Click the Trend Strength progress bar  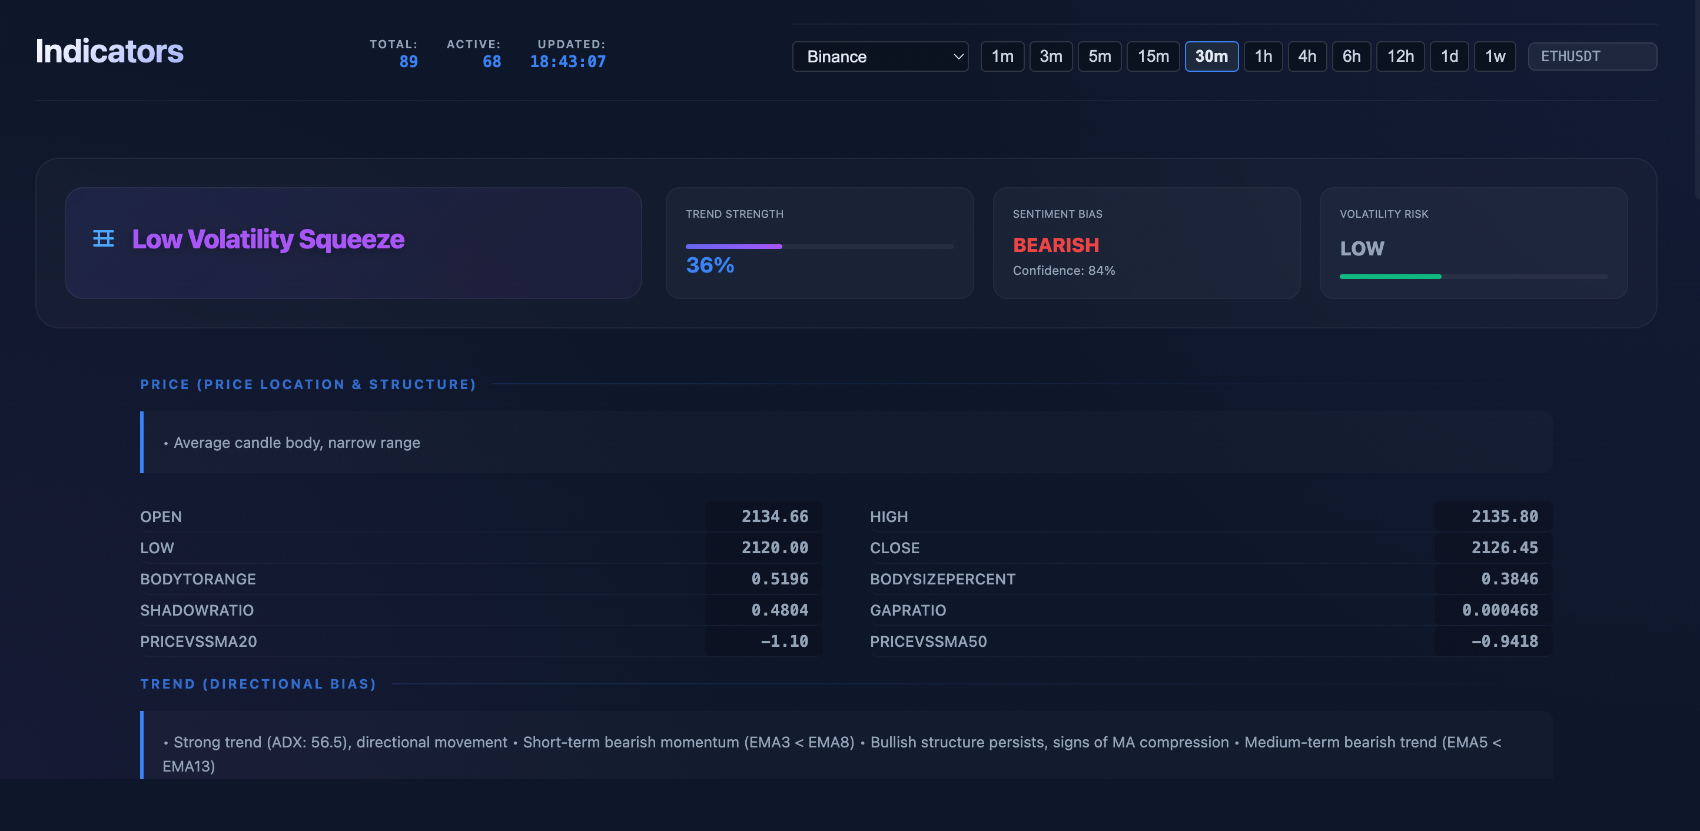819,246
